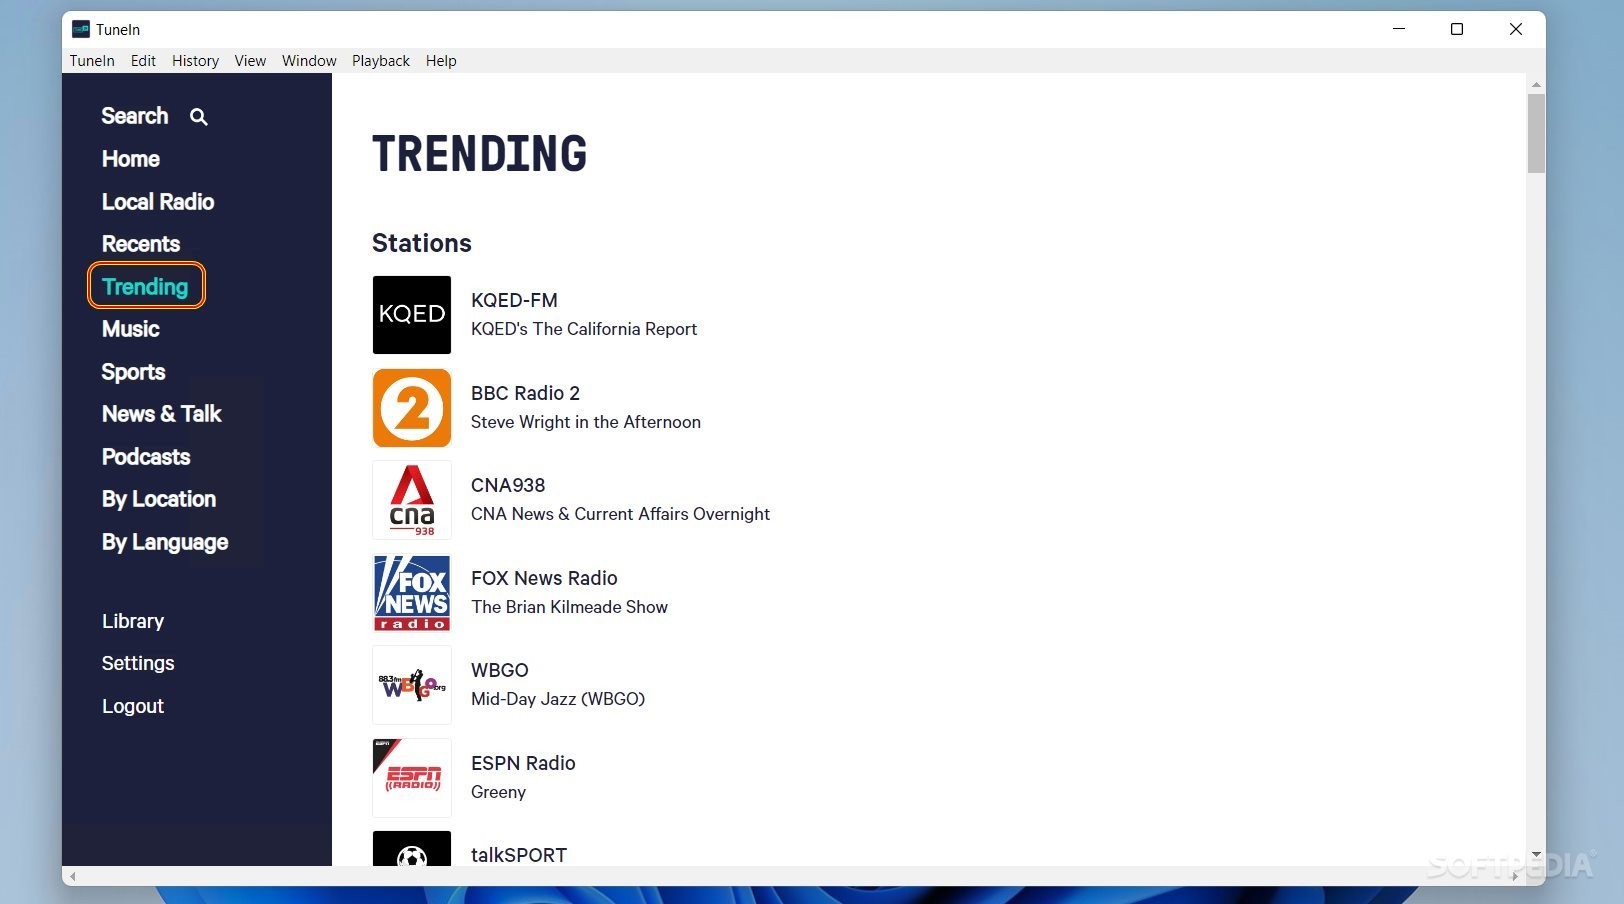Select FOX News Radio title

coord(544,578)
